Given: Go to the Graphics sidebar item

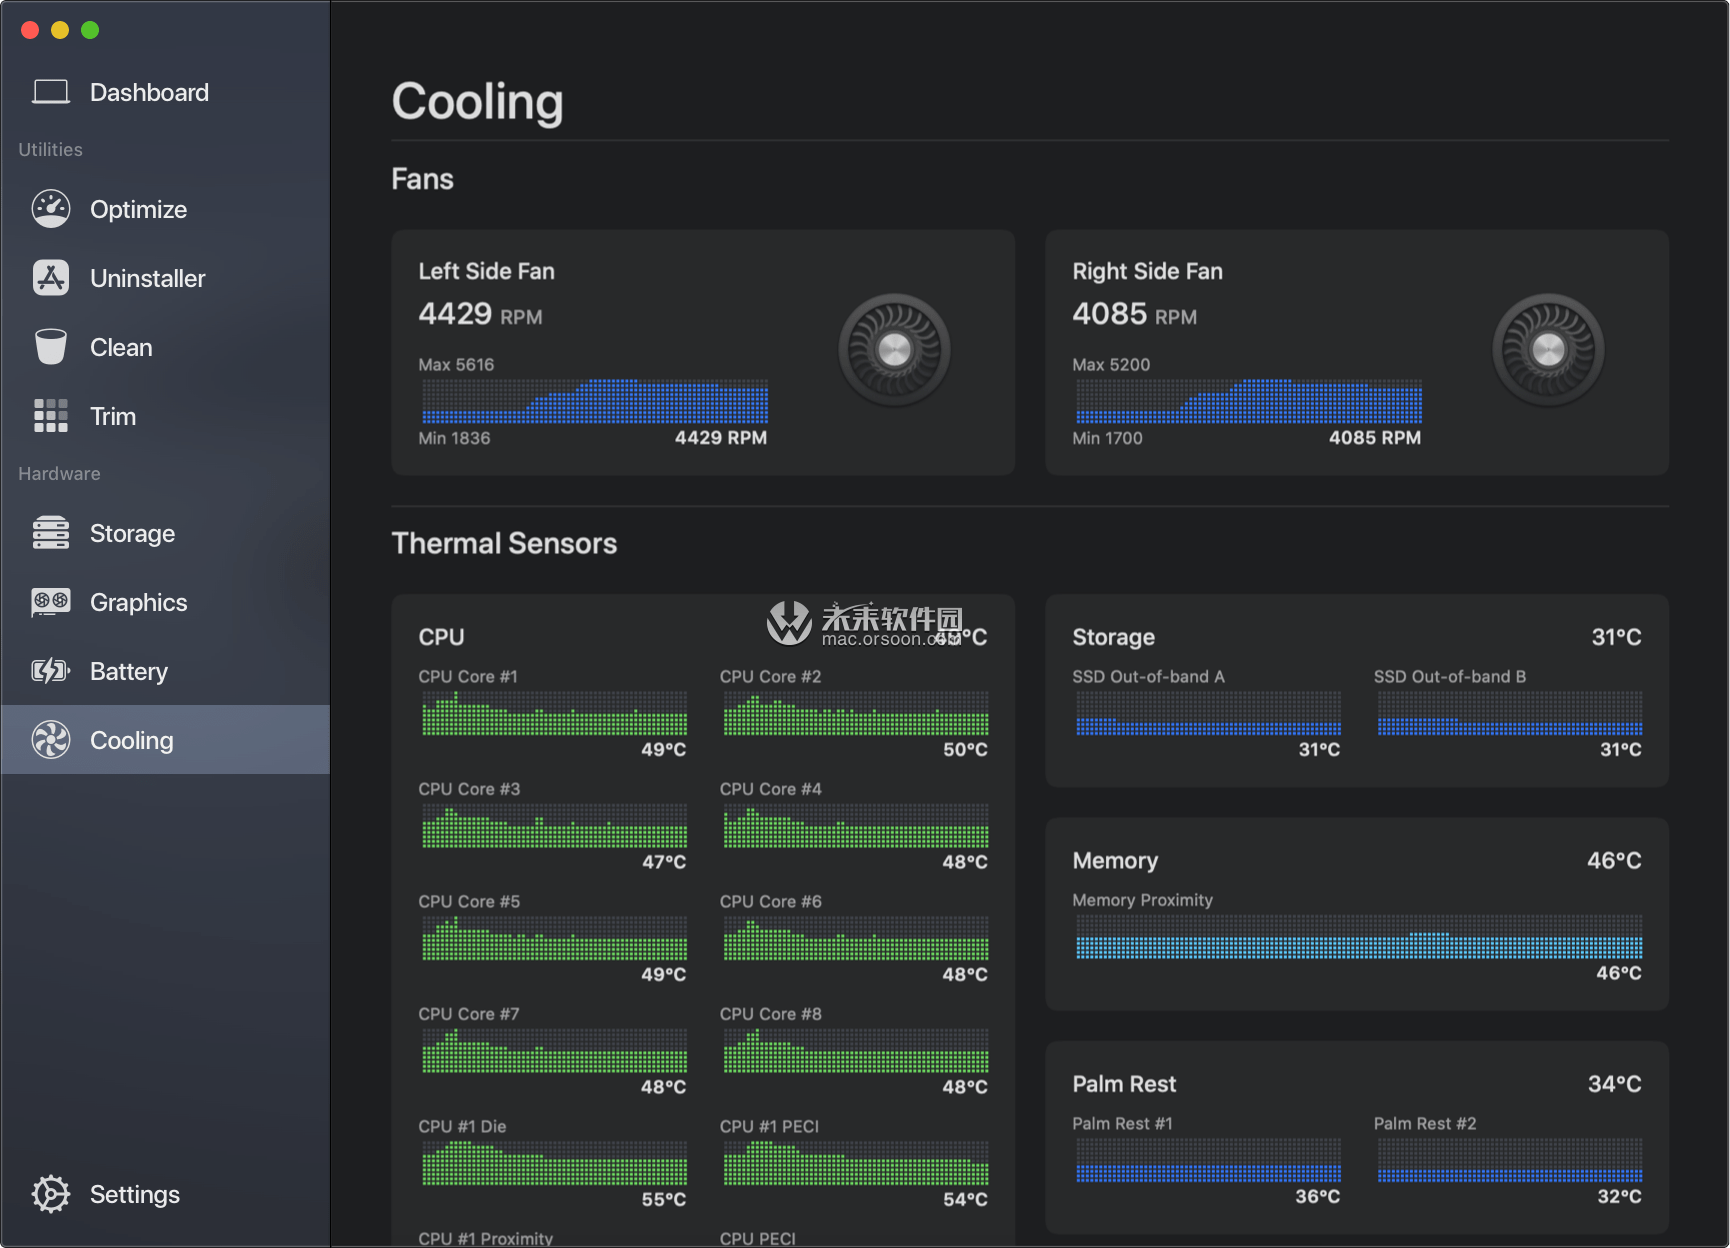Looking at the screenshot, I should point(138,602).
